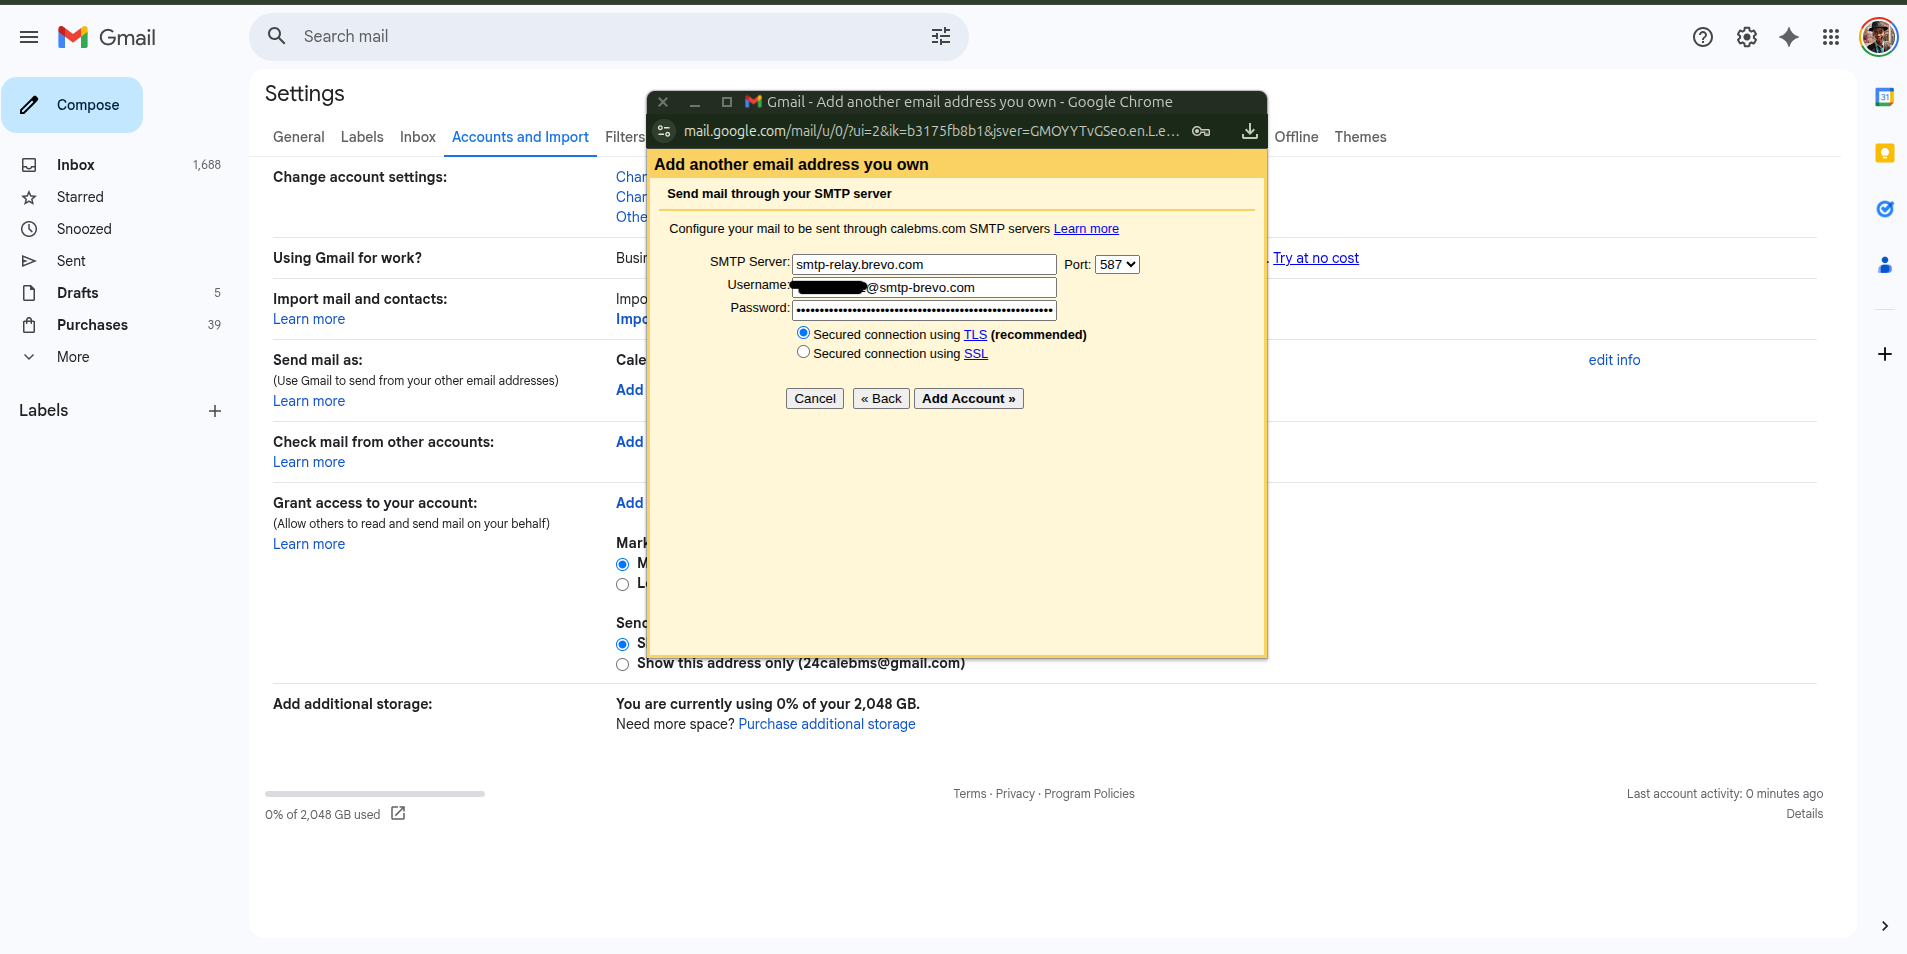Viewport: 1907px width, 954px height.
Task: Click the search magnifier icon
Action: pos(277,36)
